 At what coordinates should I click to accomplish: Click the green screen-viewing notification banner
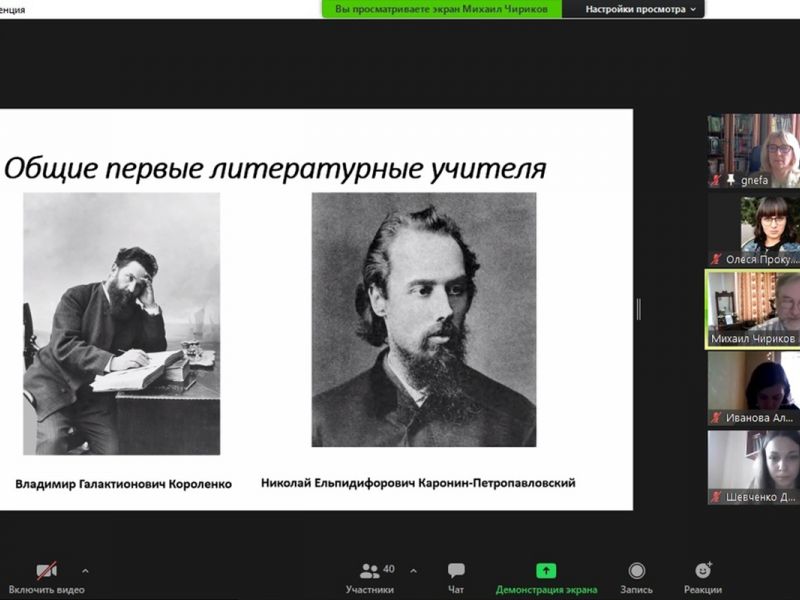click(441, 9)
